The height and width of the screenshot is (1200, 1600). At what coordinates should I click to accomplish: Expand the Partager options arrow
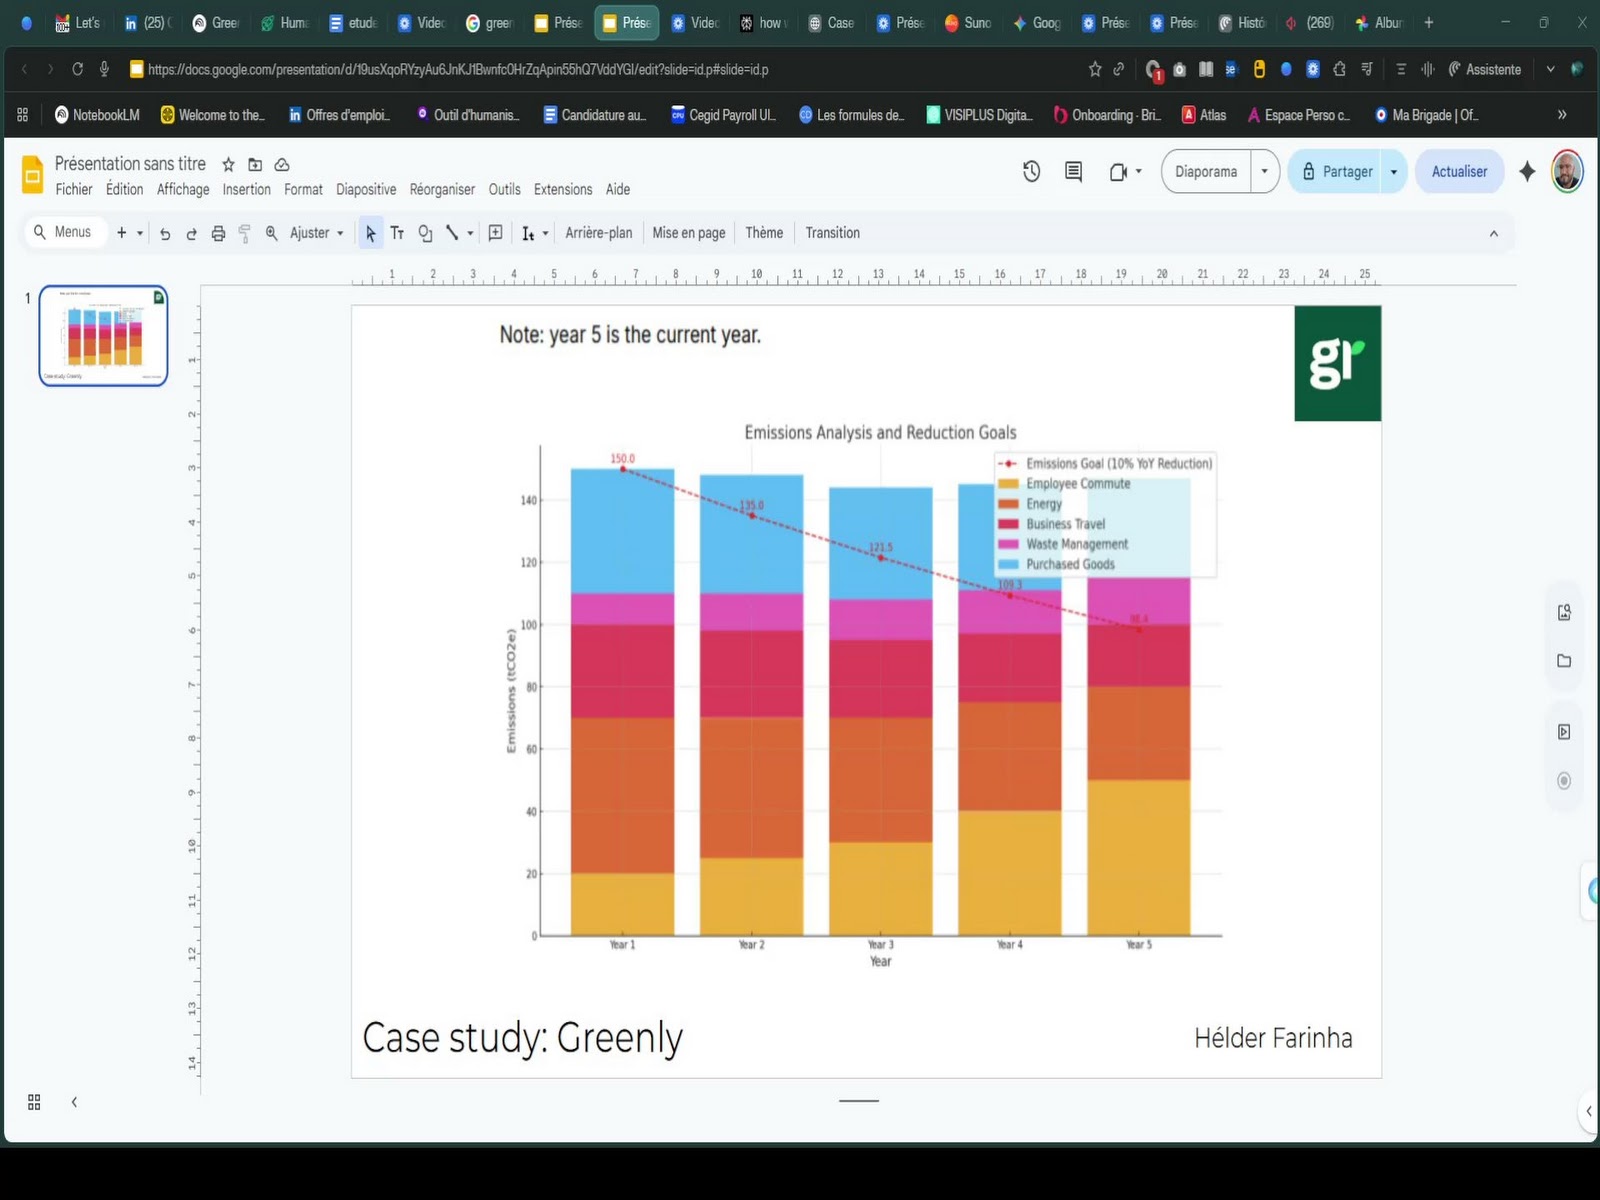pyautogui.click(x=1393, y=172)
